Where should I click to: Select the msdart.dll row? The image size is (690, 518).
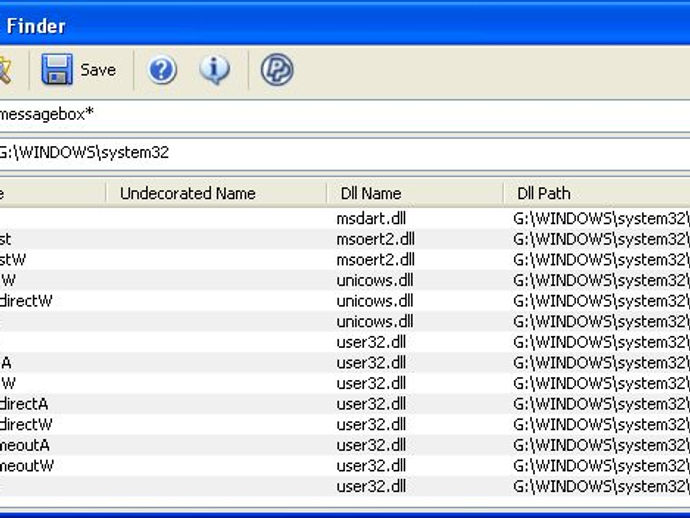[345, 219]
